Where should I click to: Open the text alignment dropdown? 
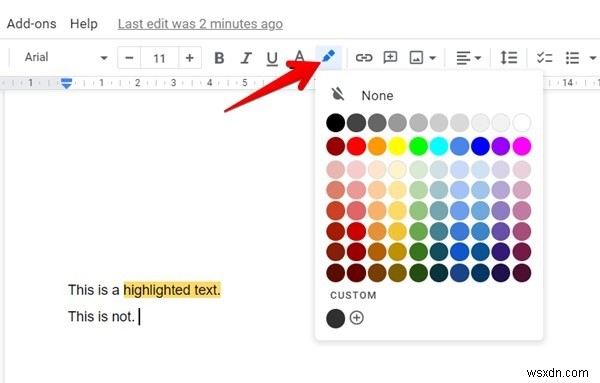(468, 58)
